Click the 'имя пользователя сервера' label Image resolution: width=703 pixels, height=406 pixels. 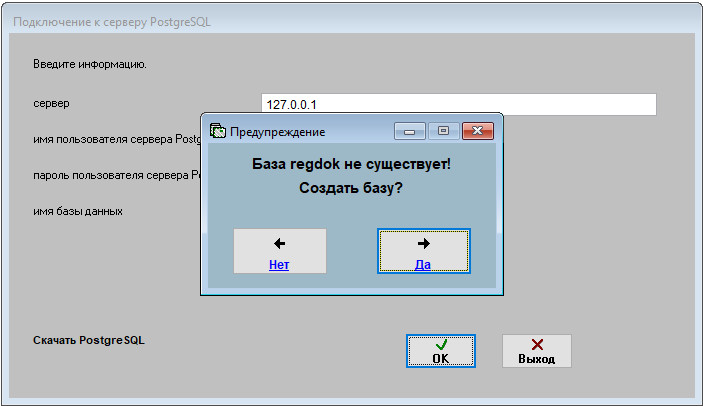pyautogui.click(x=117, y=139)
